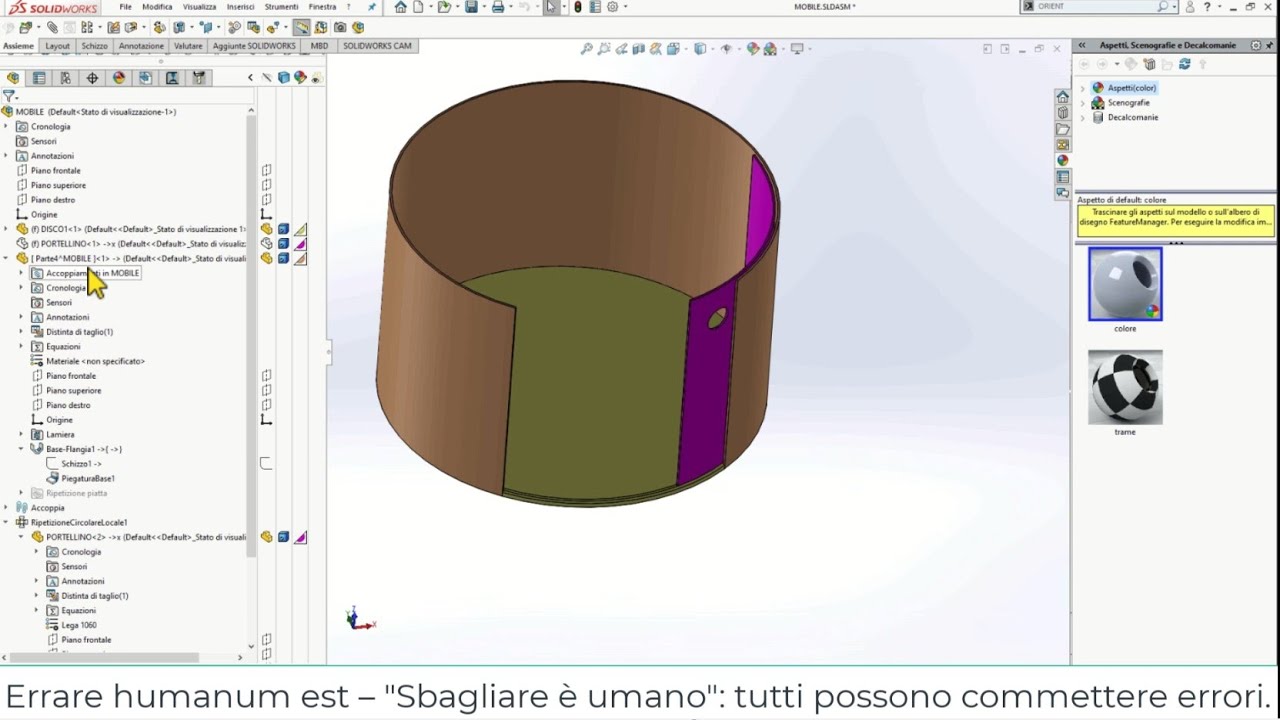Click the Home icon in top toolbar
Viewport: 1280px width, 720px height.
click(x=401, y=7)
